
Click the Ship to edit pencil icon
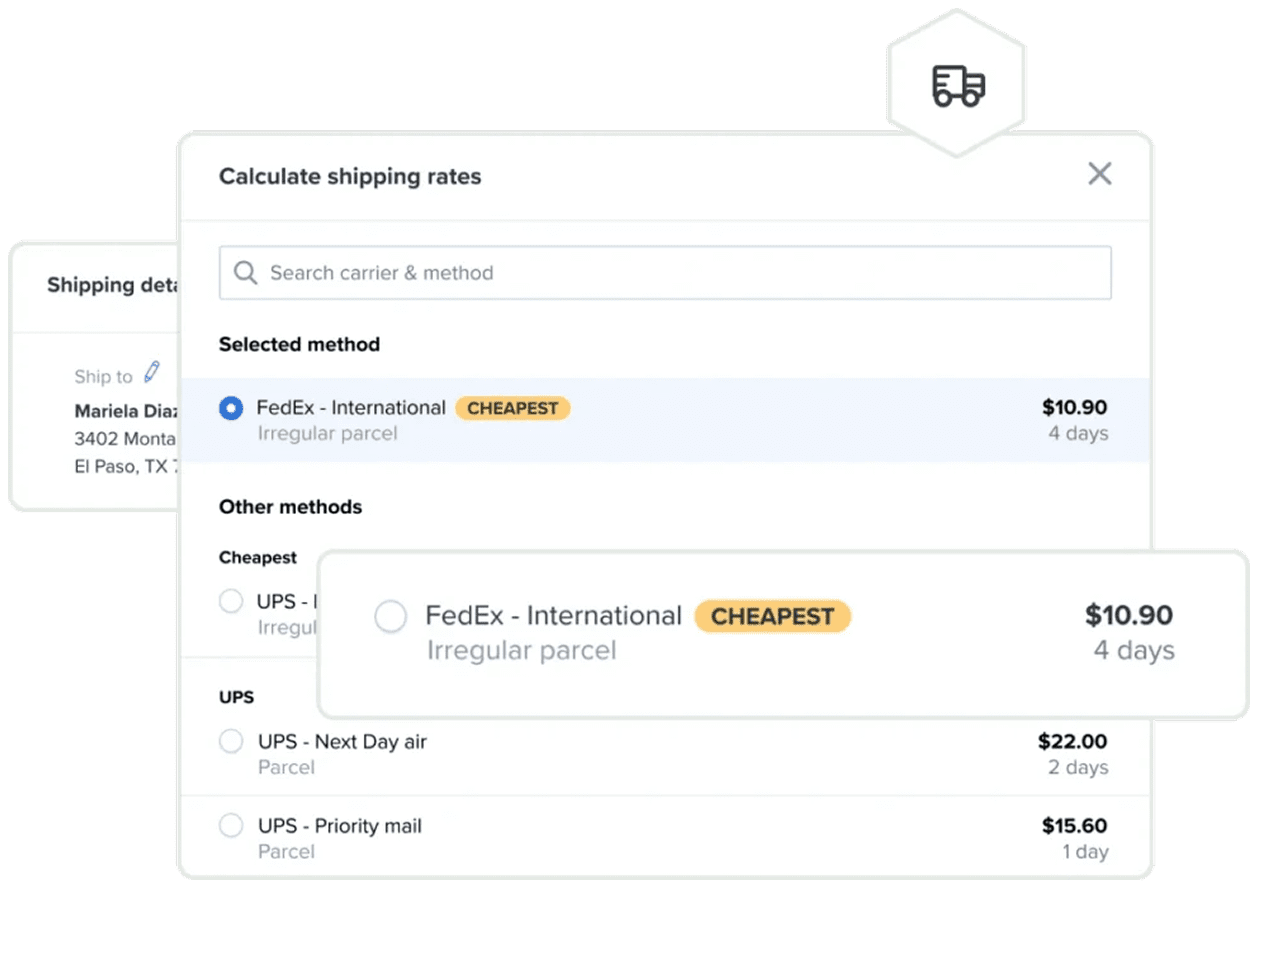click(x=152, y=373)
